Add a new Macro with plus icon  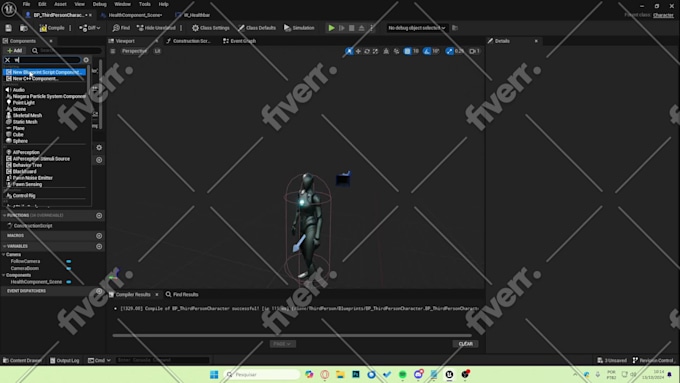point(99,236)
